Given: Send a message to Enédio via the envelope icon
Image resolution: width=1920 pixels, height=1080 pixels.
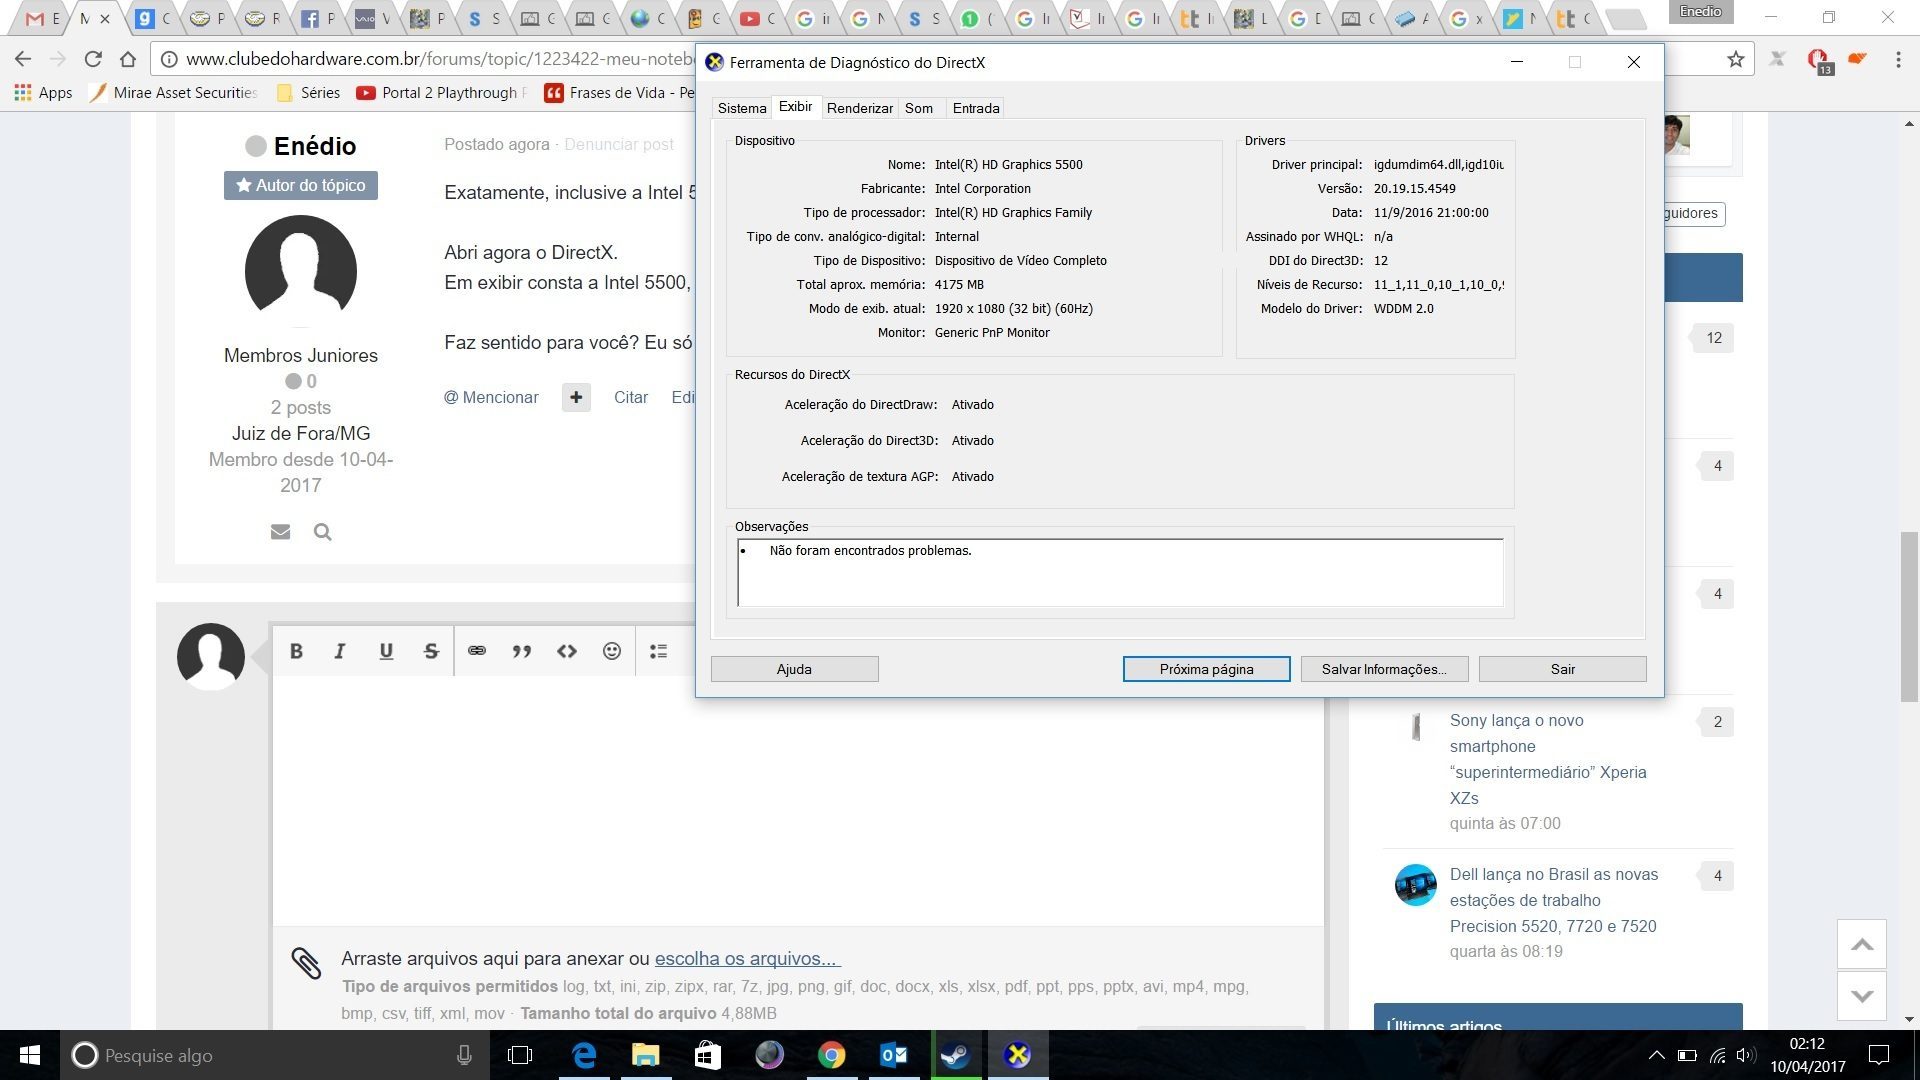Looking at the screenshot, I should pos(280,532).
